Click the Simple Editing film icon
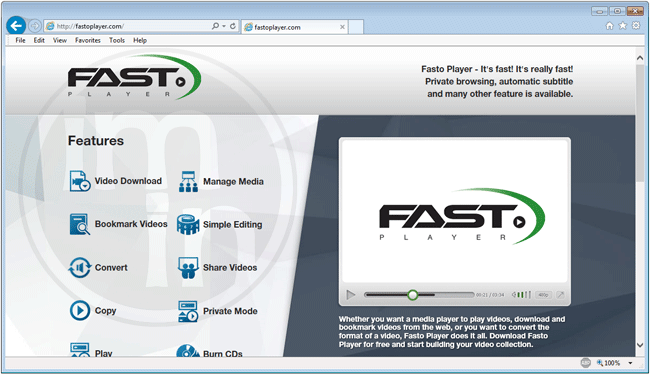The width and height of the screenshot is (650, 375). [x=188, y=225]
